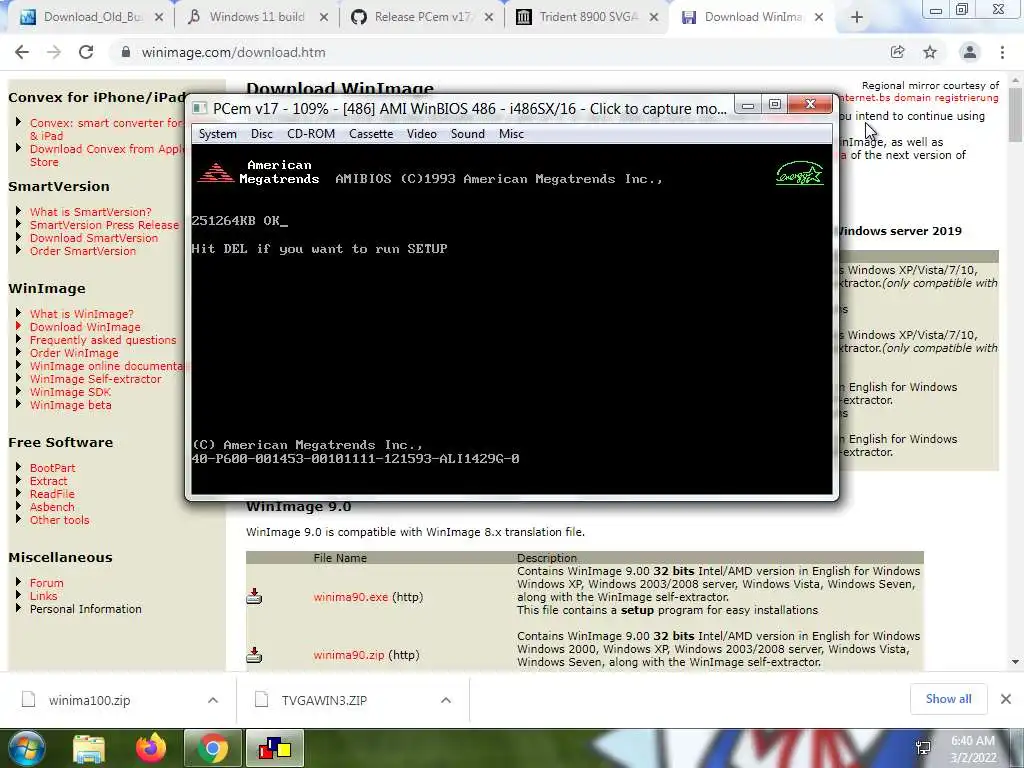Open the CD-ROM menu in PCem
The image size is (1024, 768).
click(x=311, y=134)
